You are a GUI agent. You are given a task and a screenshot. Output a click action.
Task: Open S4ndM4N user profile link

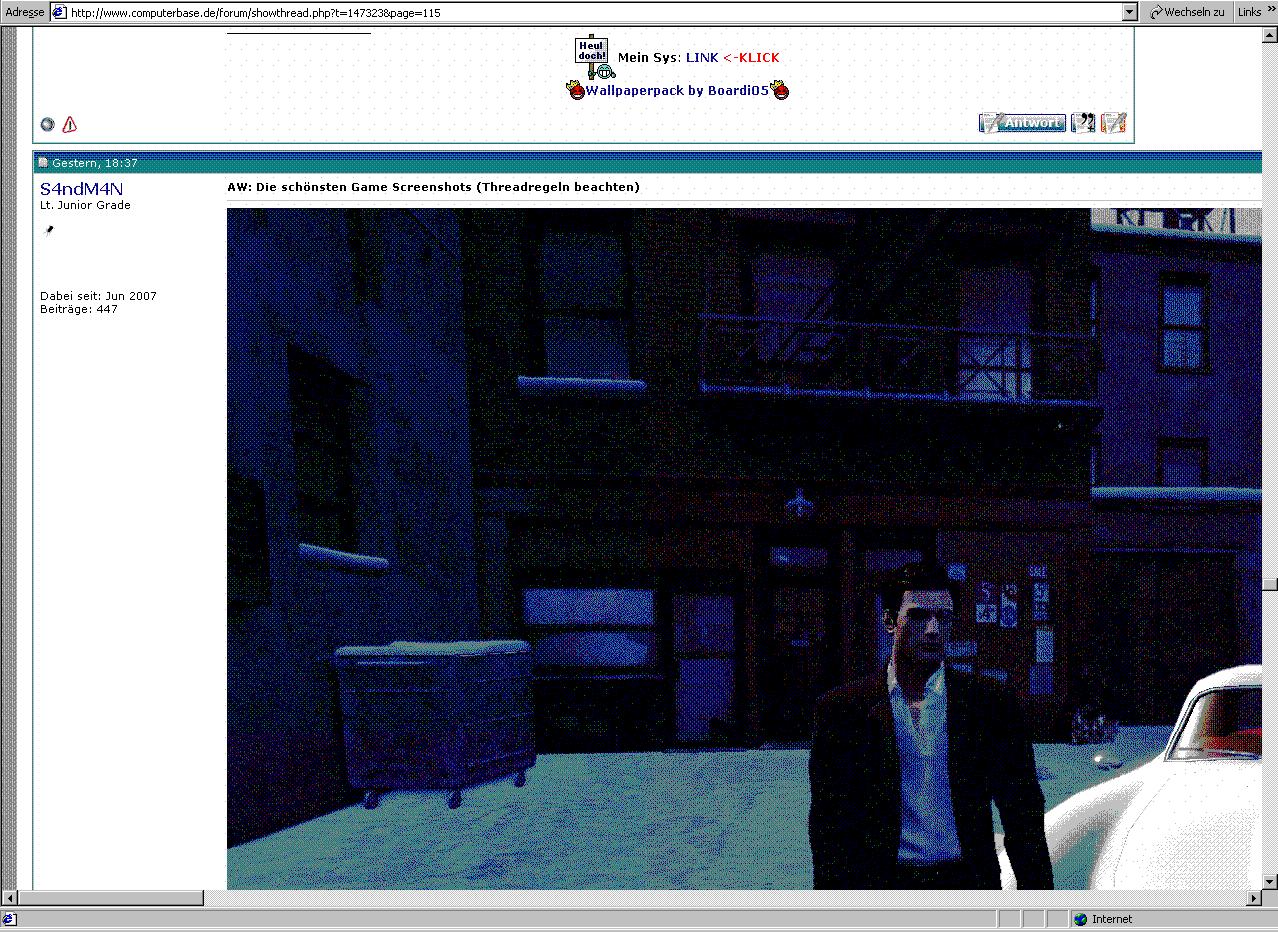coord(82,189)
